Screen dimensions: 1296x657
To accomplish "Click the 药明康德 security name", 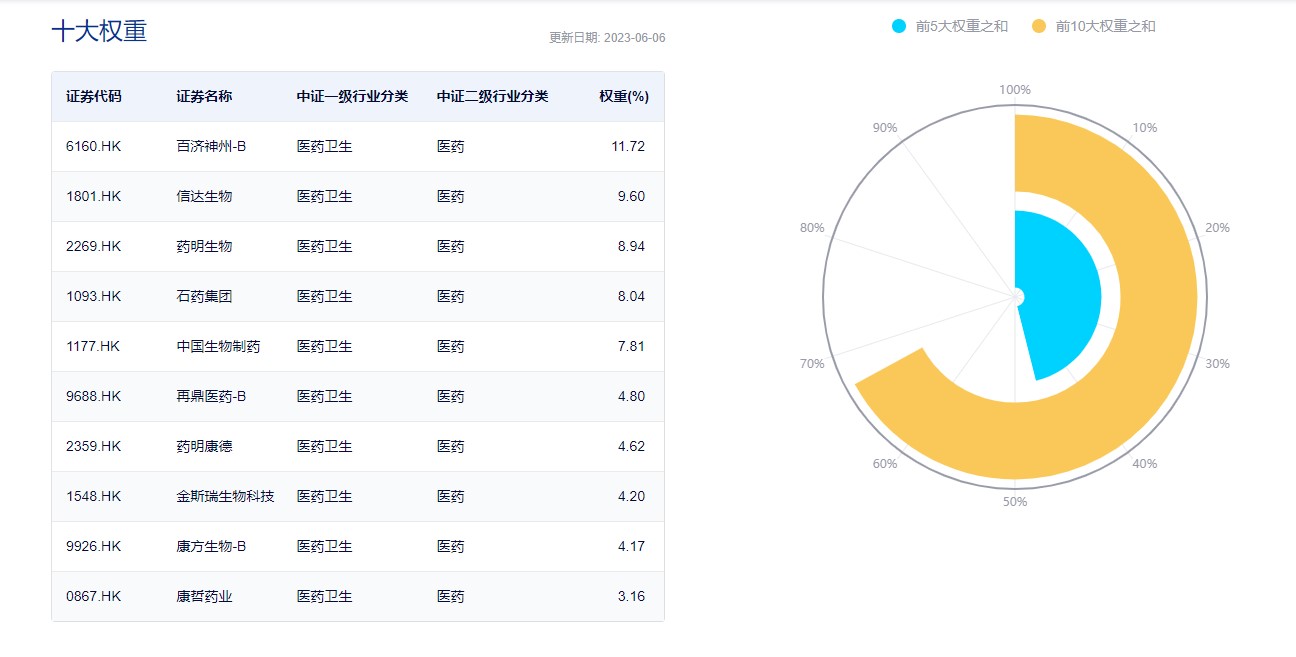I will (x=204, y=446).
